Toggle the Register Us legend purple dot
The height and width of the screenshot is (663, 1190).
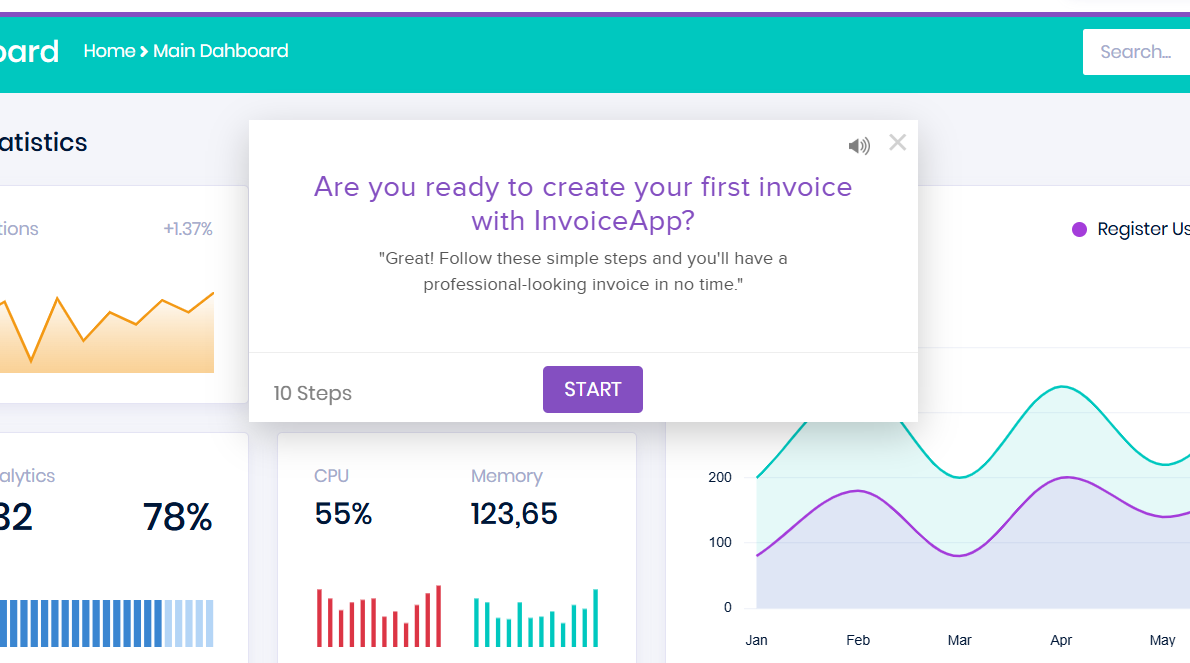[x=1079, y=229]
